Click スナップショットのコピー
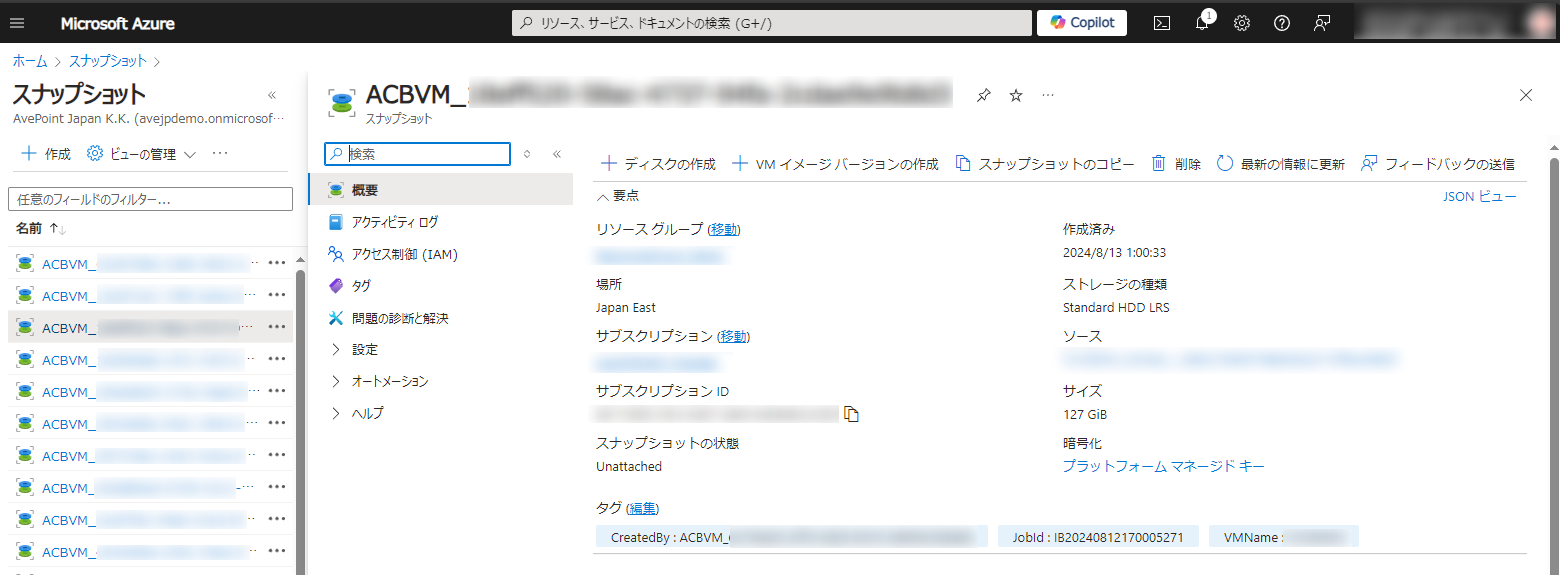This screenshot has height=575, width=1560. point(1045,164)
